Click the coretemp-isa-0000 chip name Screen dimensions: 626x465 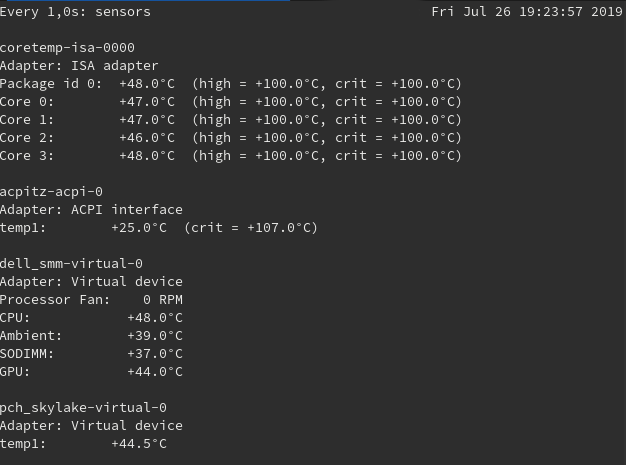(x=67, y=48)
